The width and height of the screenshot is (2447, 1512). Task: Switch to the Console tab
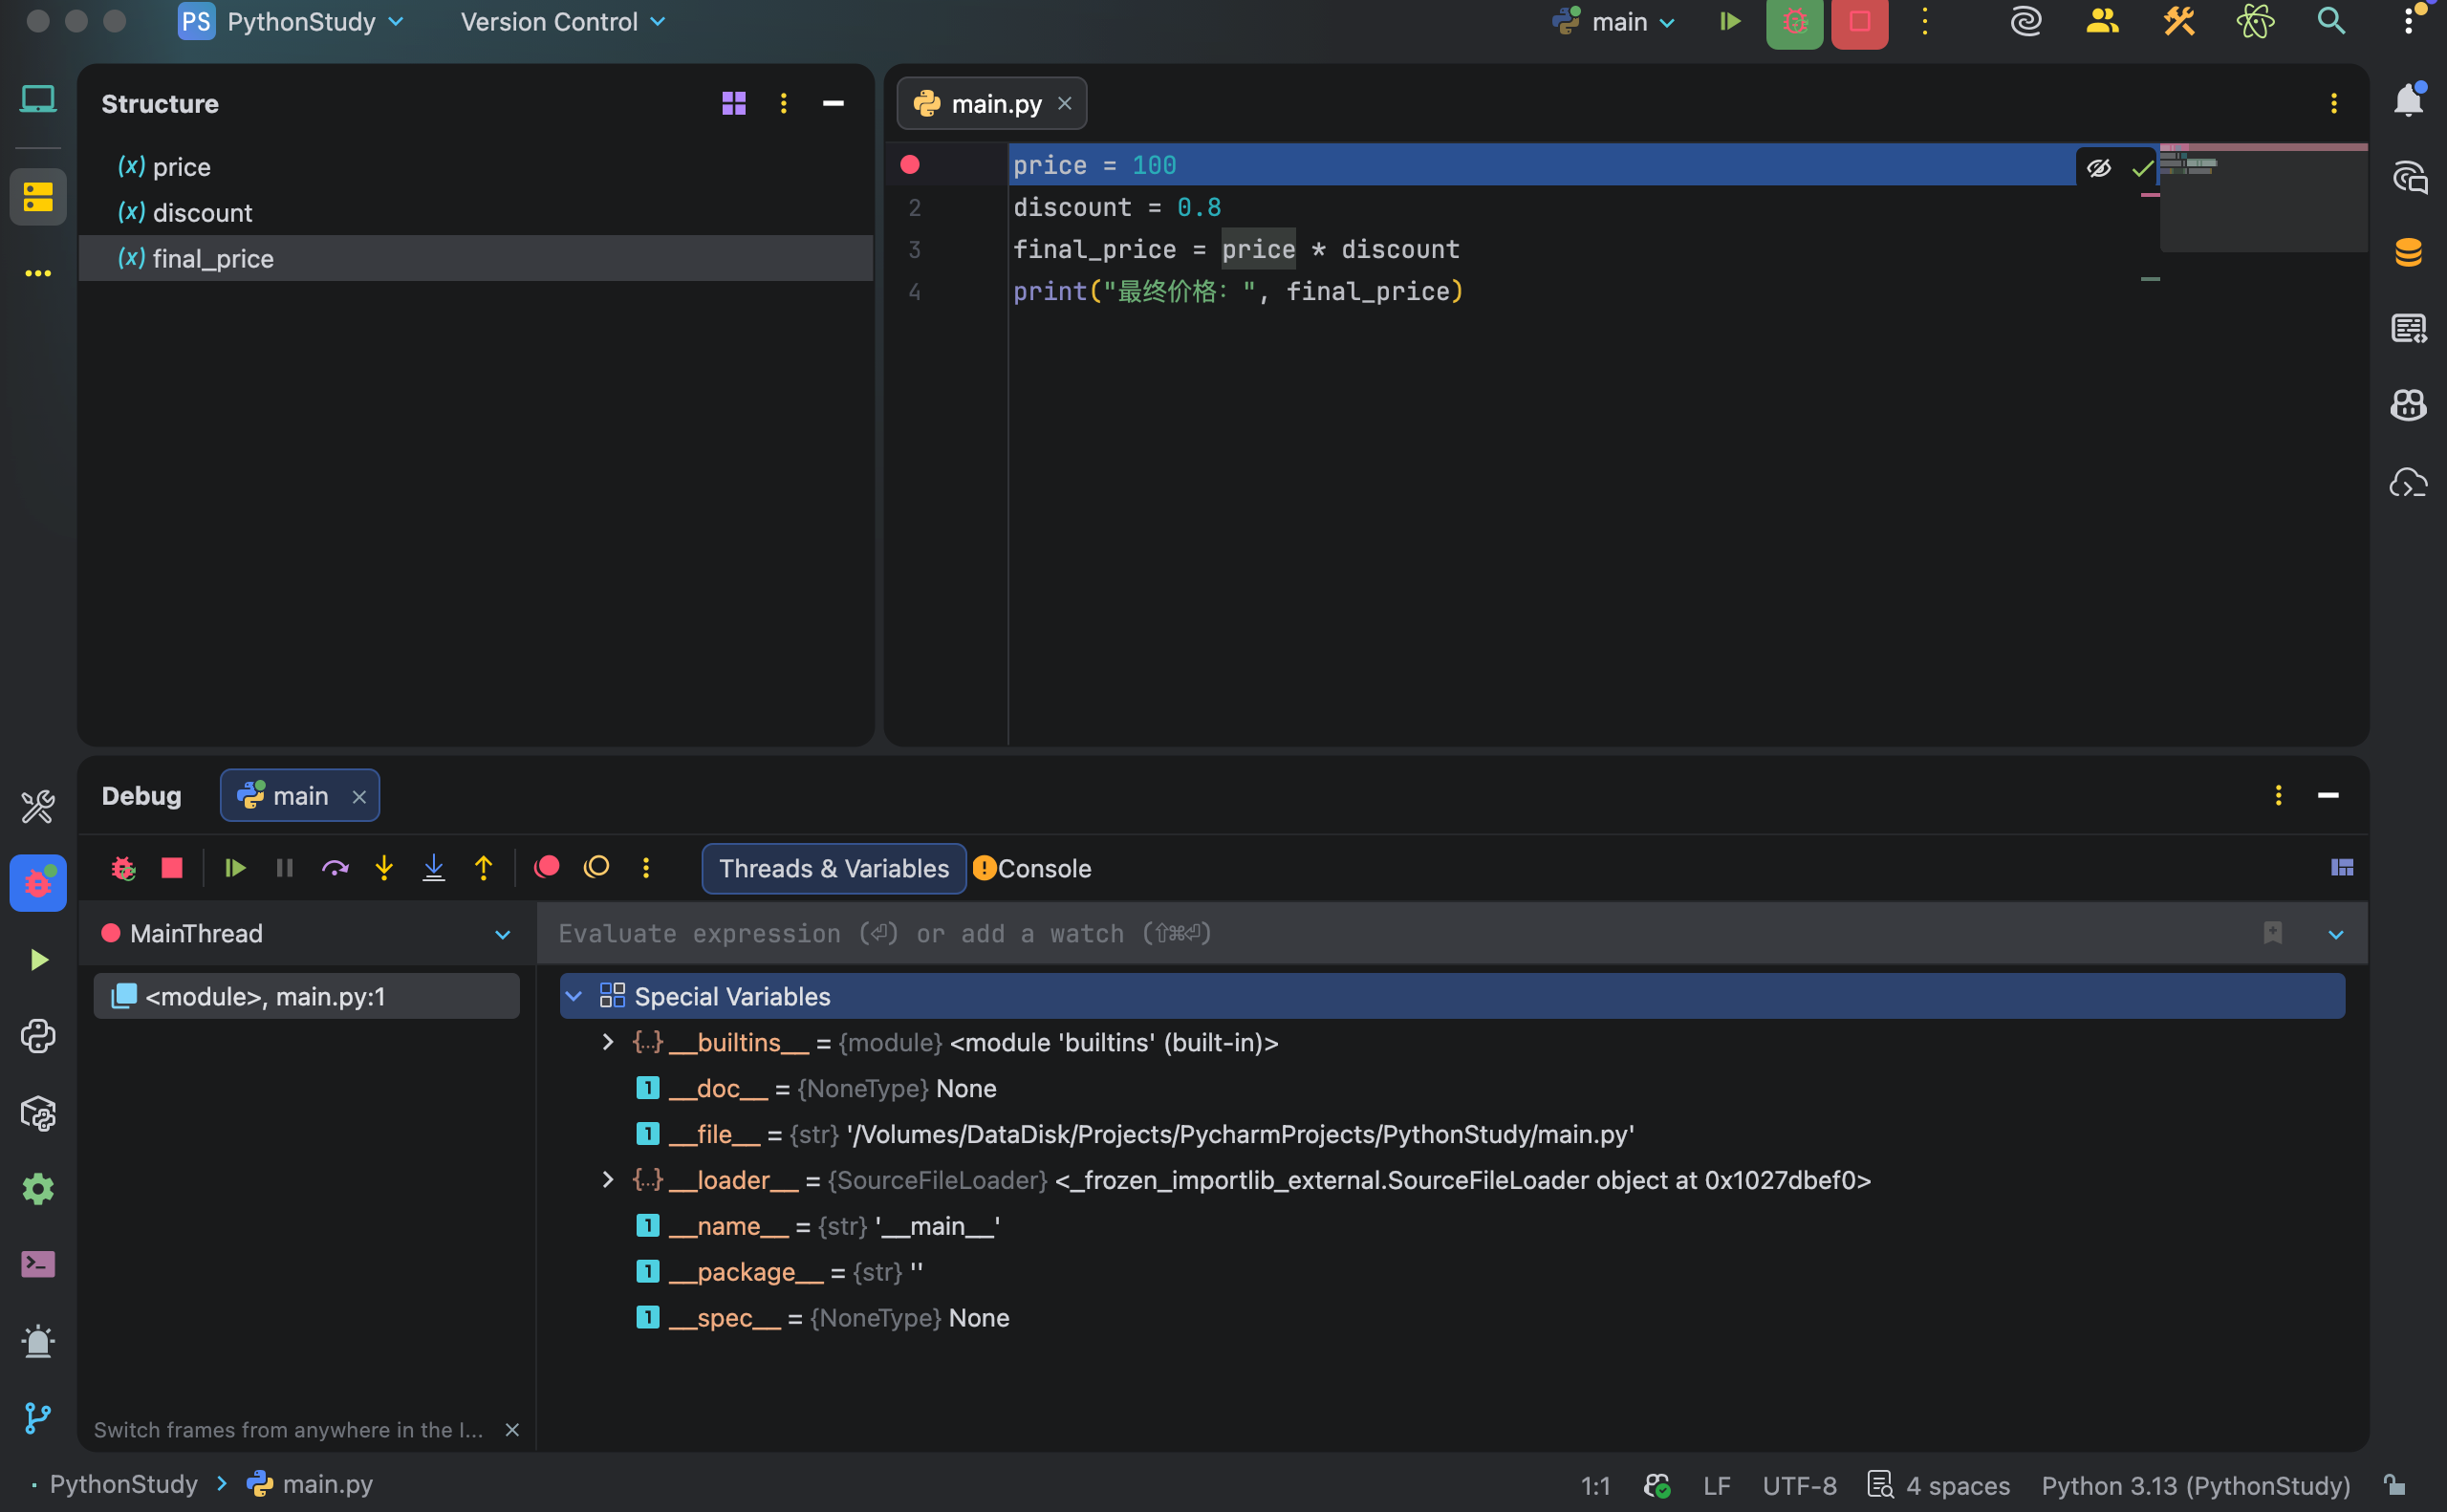(x=1042, y=868)
